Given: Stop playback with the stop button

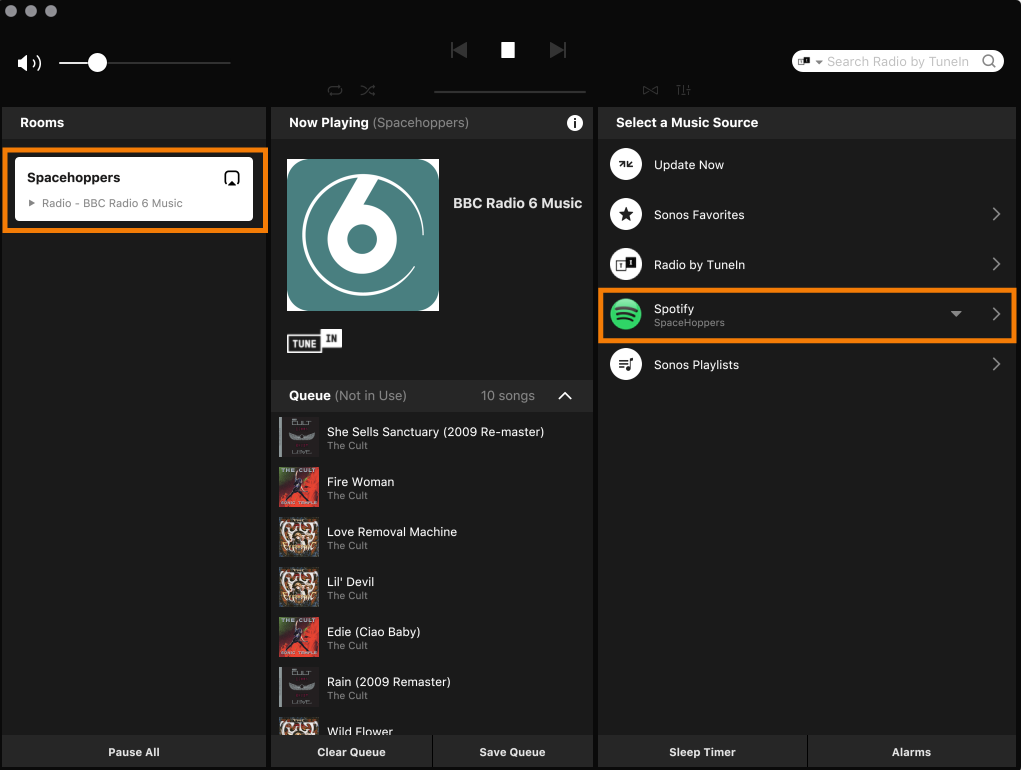Looking at the screenshot, I should coord(508,50).
